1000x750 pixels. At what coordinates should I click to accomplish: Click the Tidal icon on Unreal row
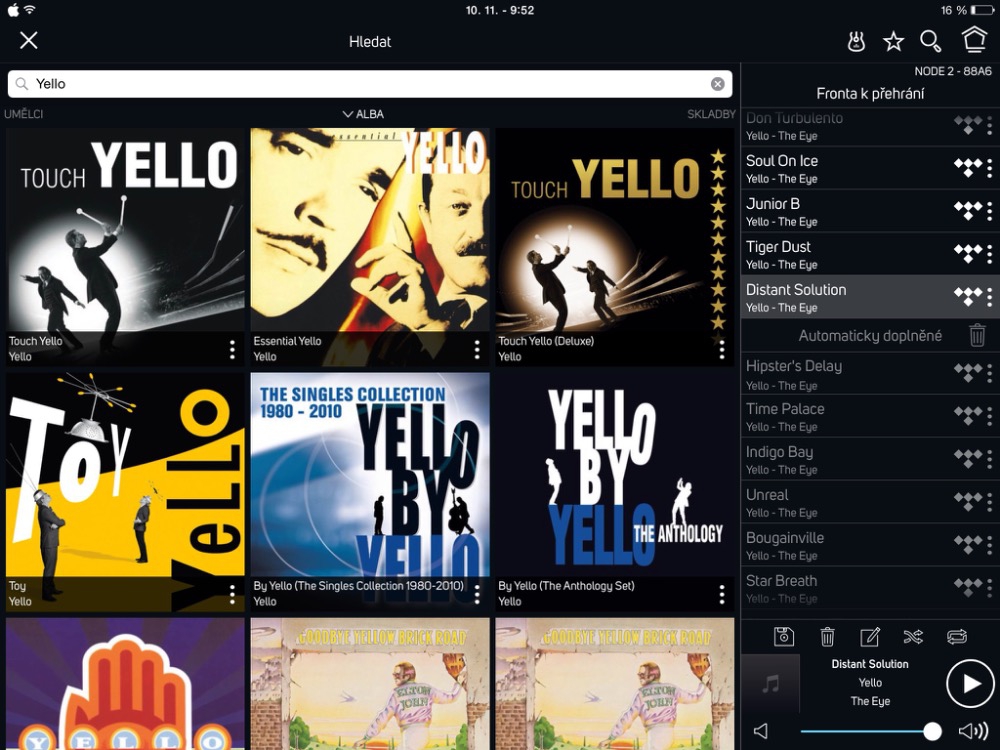click(x=967, y=502)
